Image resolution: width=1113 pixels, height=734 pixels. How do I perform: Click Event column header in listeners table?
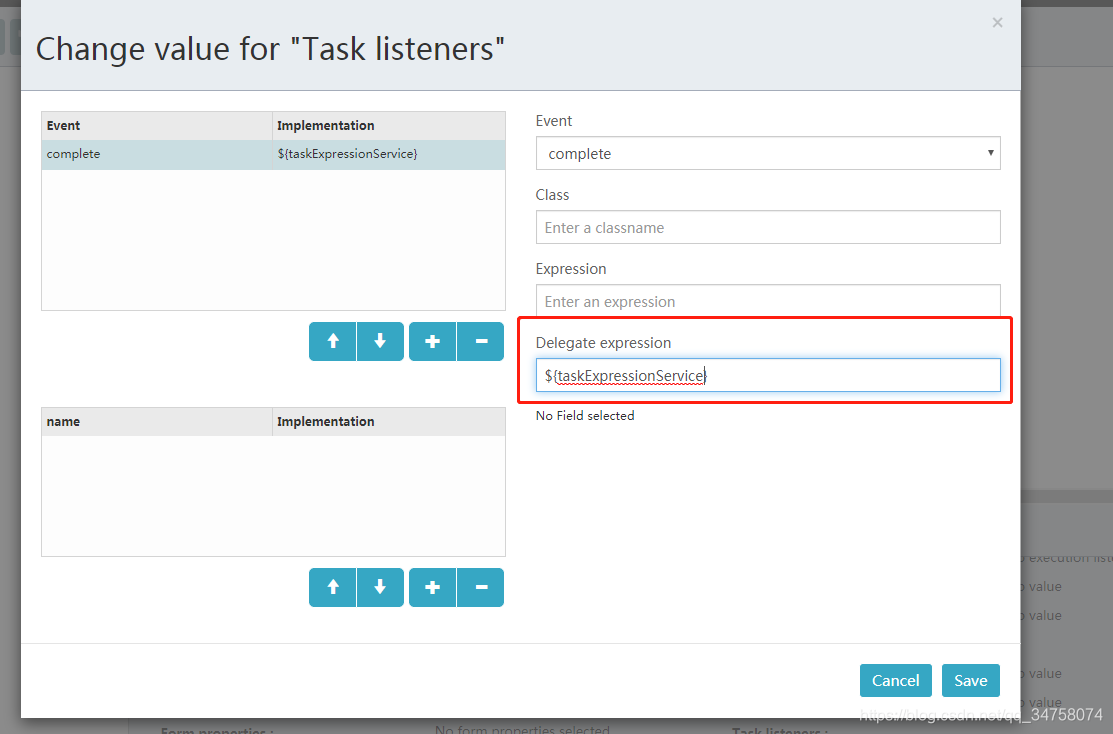point(157,126)
